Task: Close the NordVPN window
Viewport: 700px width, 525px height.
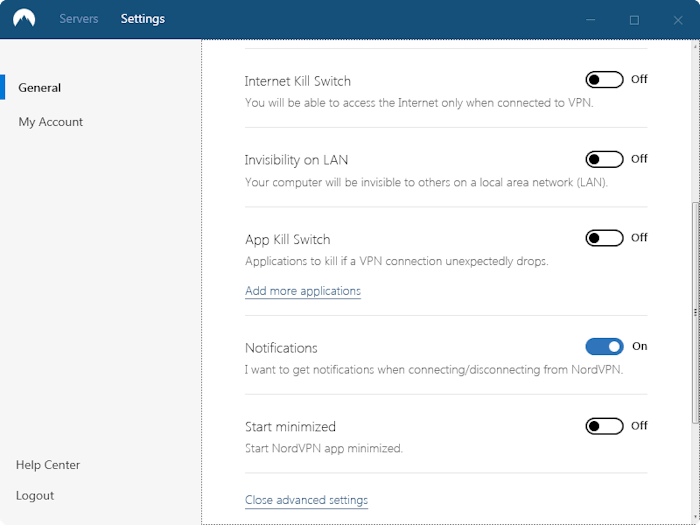Action: point(678,20)
